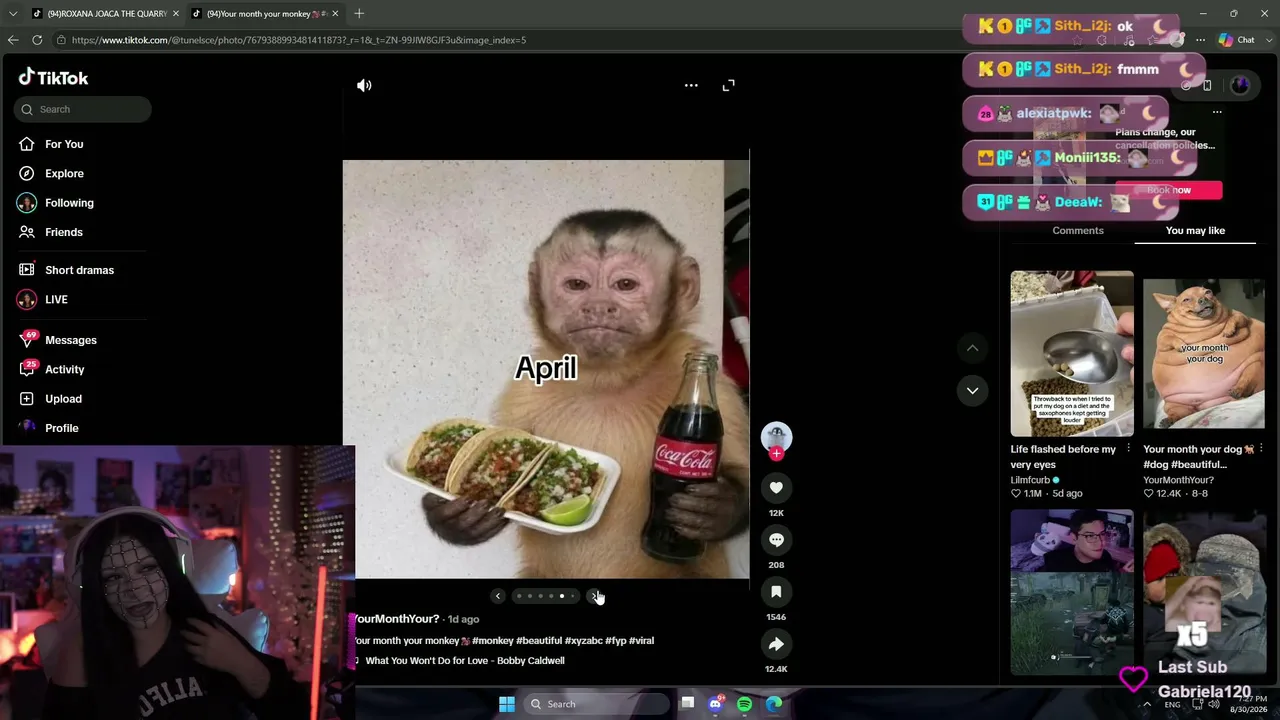Open the post's more options menu
The image size is (1280, 720).
[x=691, y=86]
